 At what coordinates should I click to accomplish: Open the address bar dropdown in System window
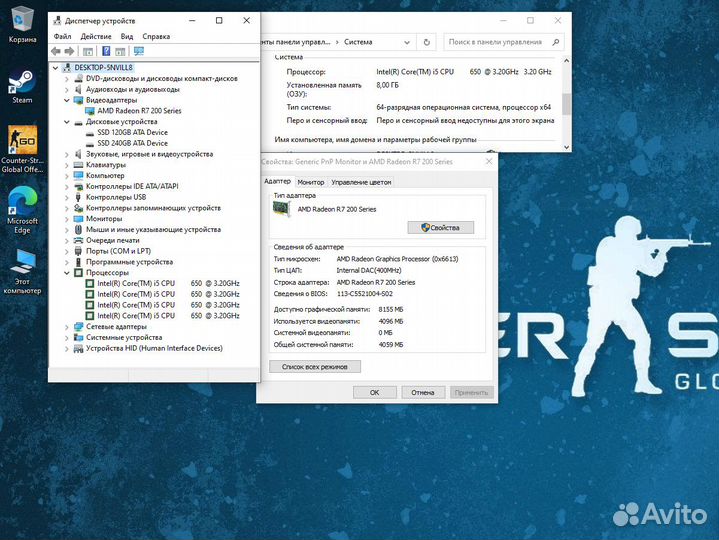click(x=407, y=42)
